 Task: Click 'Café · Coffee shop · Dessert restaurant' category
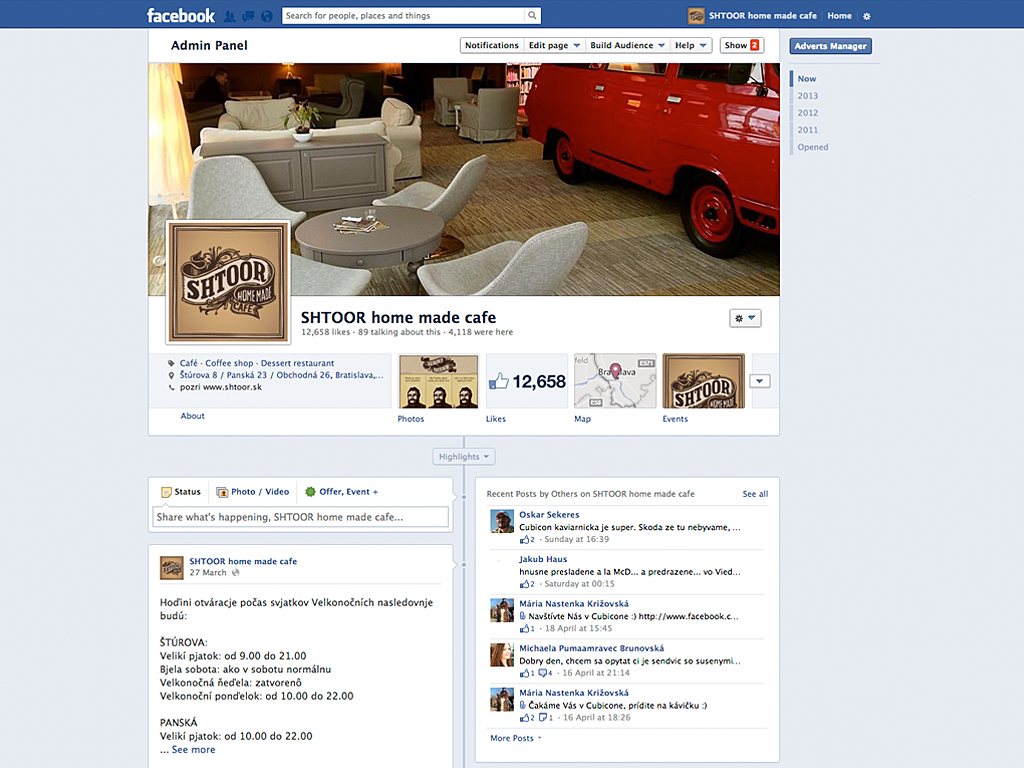[257, 363]
